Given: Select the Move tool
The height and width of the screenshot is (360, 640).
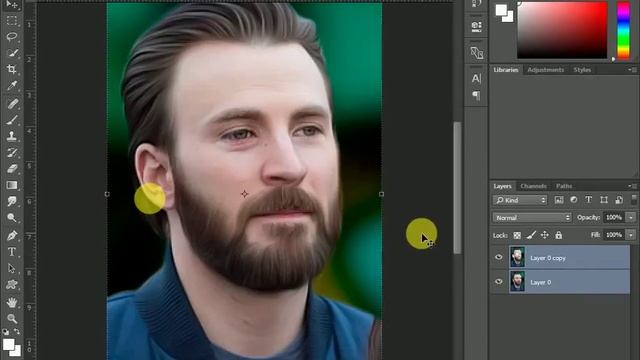Looking at the screenshot, I should coord(12,4).
